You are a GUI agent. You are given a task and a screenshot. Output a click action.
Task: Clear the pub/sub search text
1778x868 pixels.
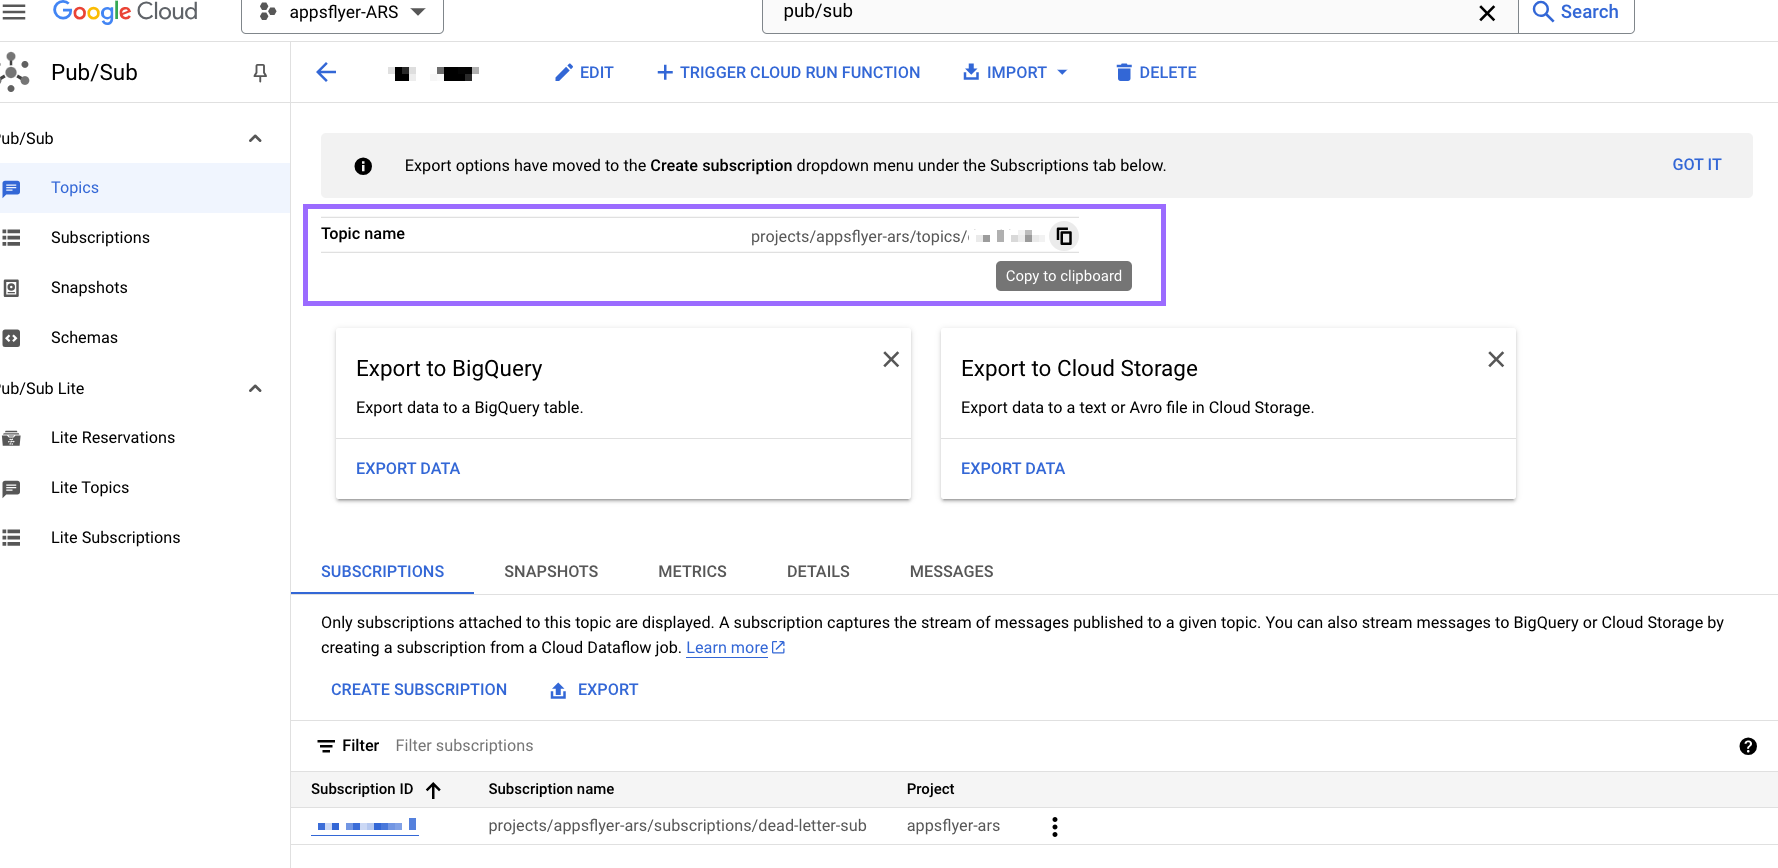(x=1487, y=13)
